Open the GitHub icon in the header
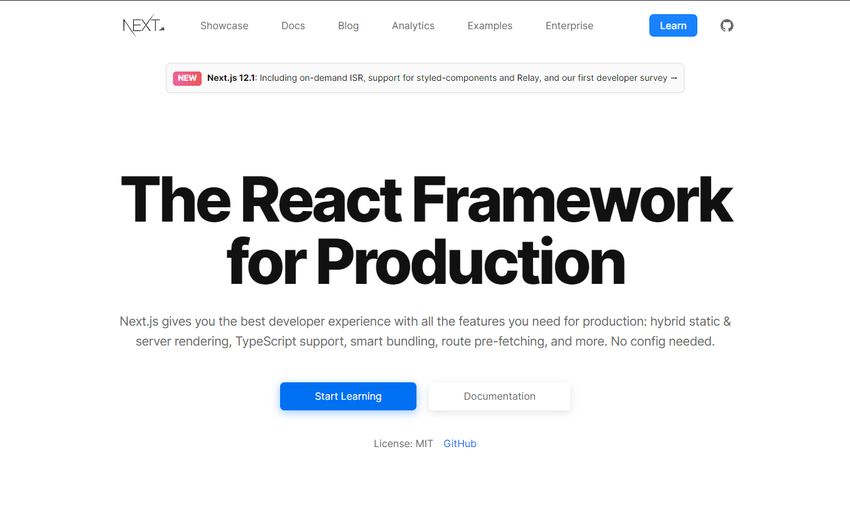 (726, 25)
